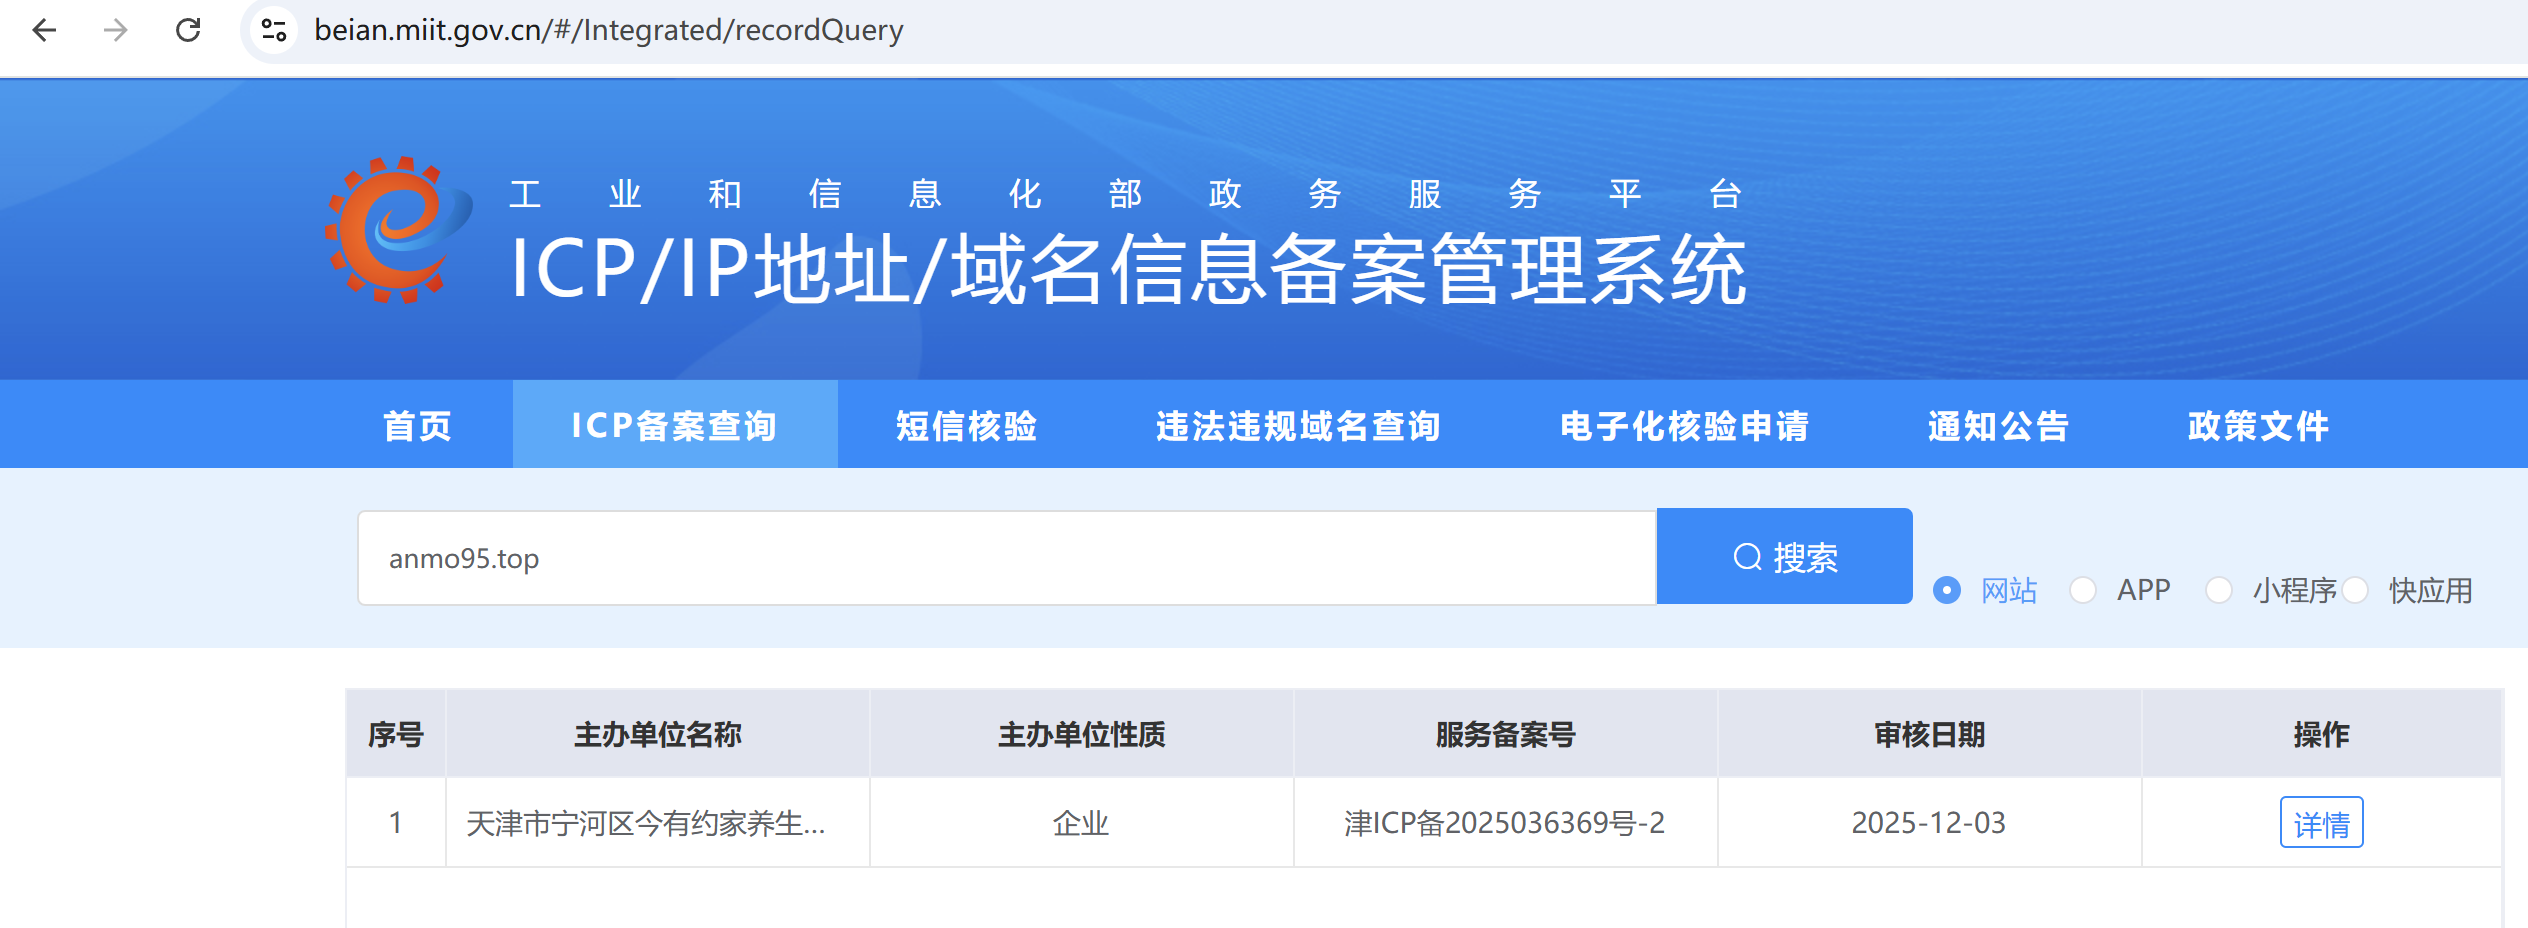Reload the page with refresh icon

[x=188, y=30]
